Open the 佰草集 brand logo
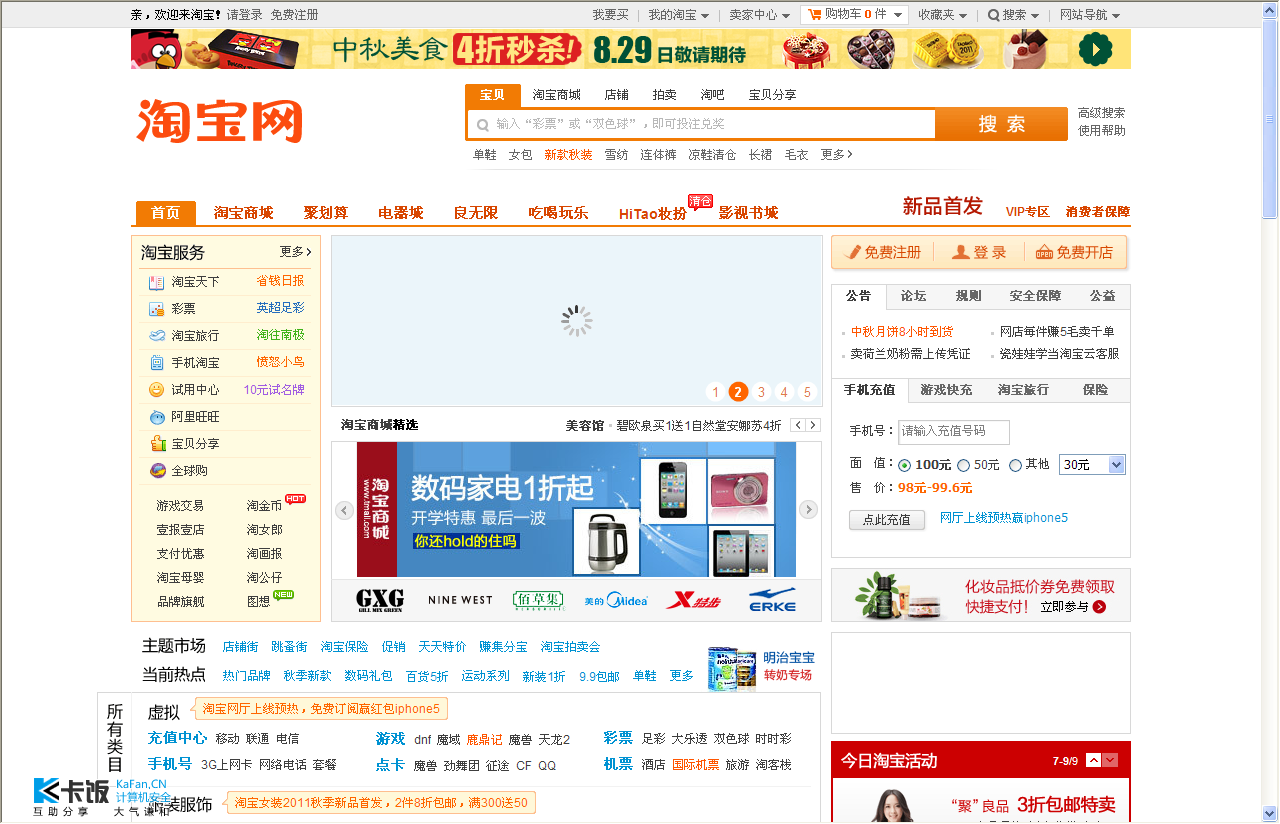 click(539, 600)
